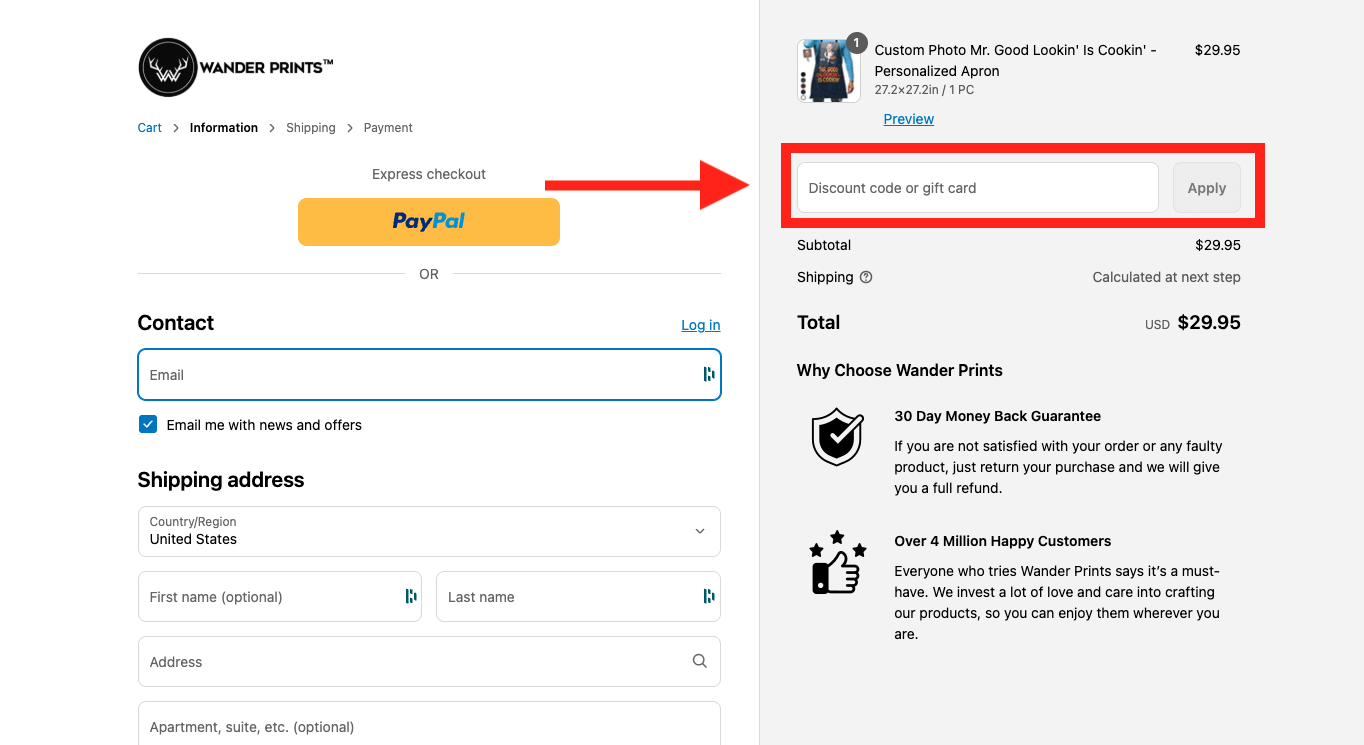The width and height of the screenshot is (1364, 745).
Task: Click the autofill icon in Last name field
Action: point(709,596)
